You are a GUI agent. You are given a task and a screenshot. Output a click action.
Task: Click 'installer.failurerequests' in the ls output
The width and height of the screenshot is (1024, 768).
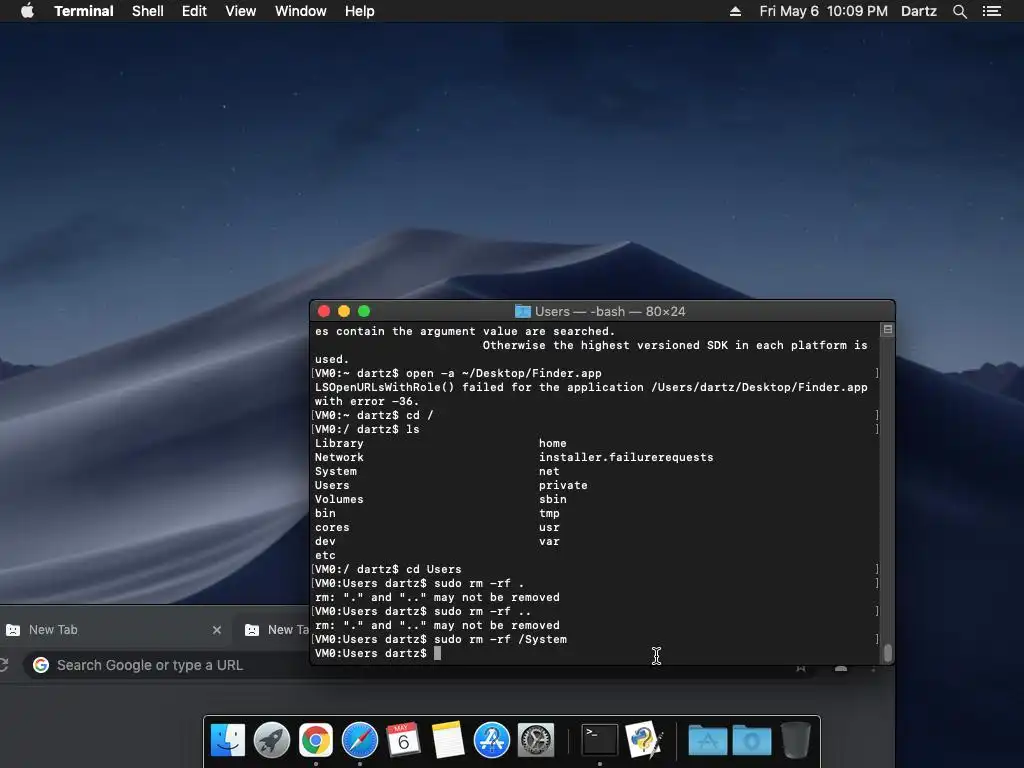point(626,457)
